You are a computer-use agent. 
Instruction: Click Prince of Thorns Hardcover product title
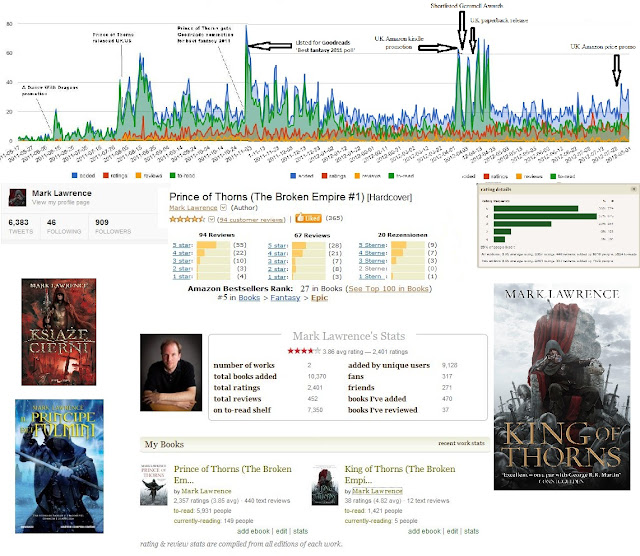click(291, 197)
